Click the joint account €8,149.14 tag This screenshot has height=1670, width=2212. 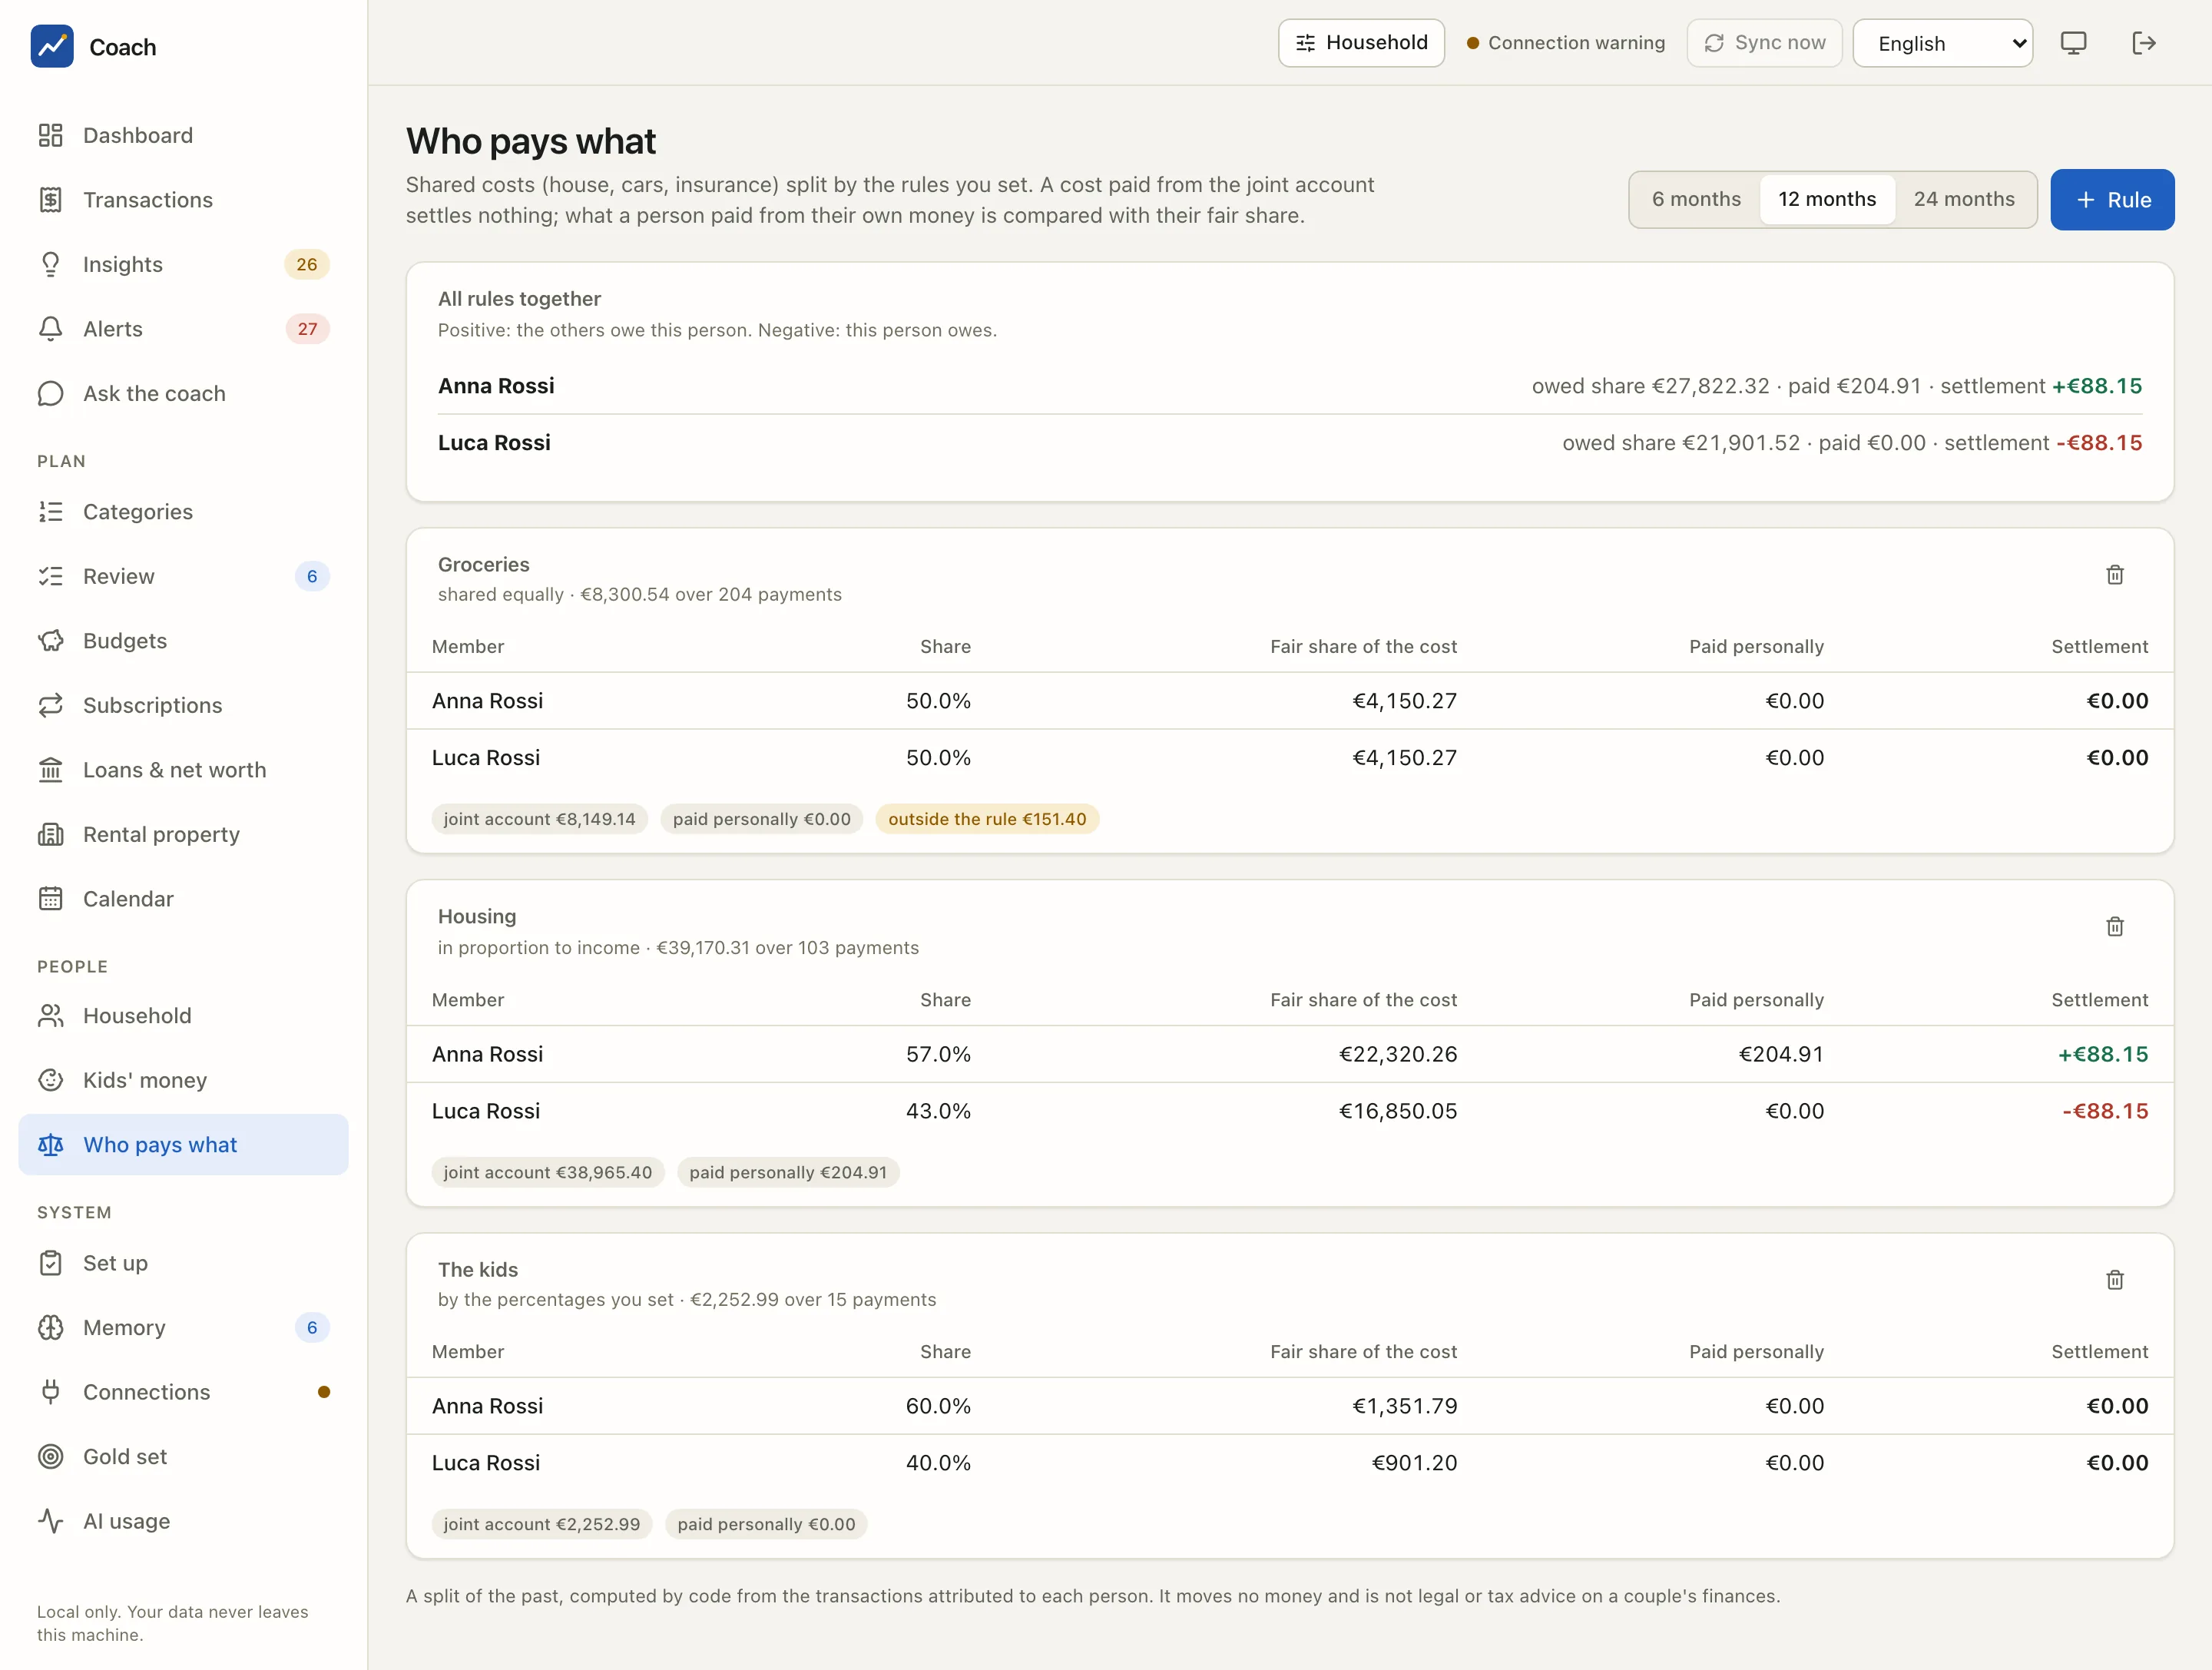(x=540, y=819)
